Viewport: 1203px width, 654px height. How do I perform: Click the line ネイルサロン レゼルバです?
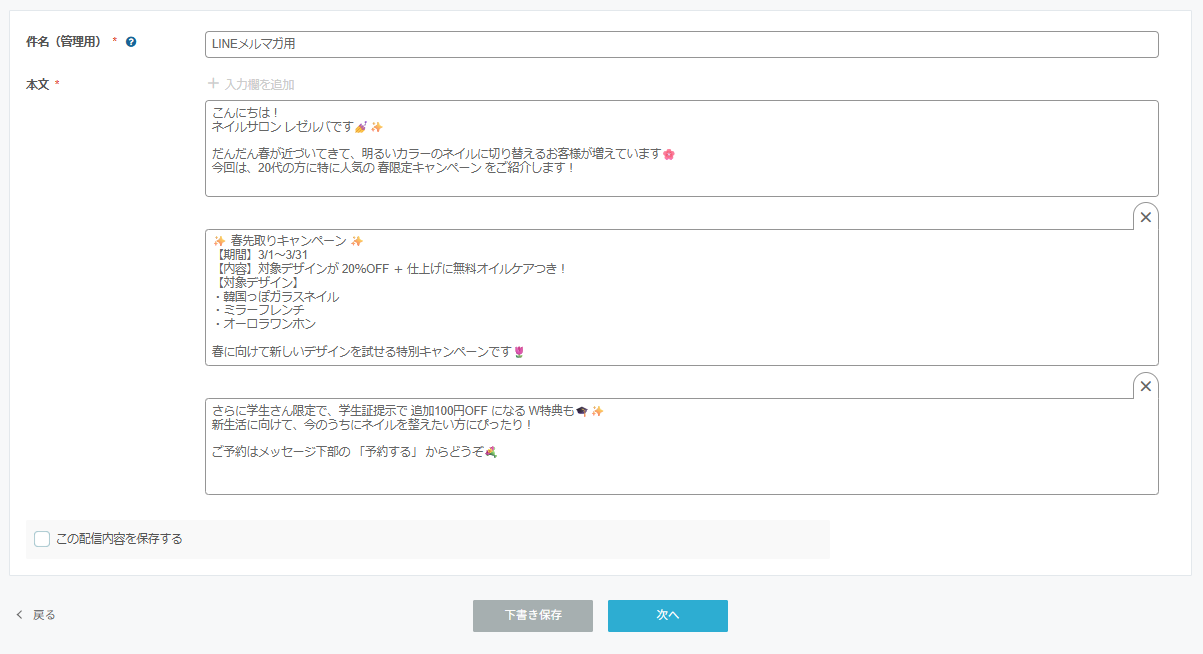[297, 127]
